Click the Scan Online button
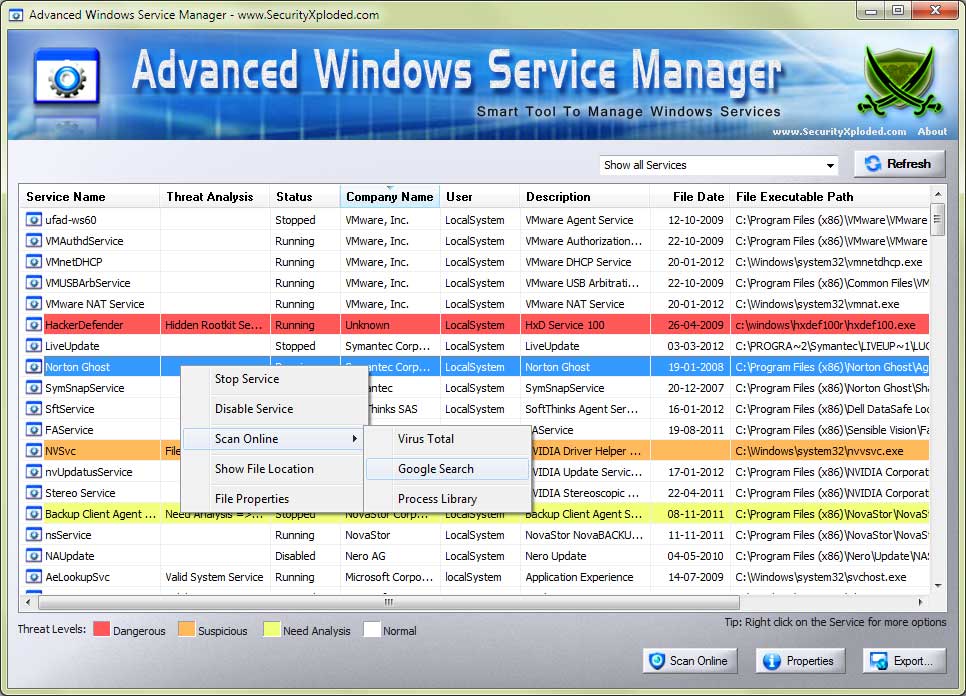Image resolution: width=966 pixels, height=696 pixels. [x=689, y=661]
